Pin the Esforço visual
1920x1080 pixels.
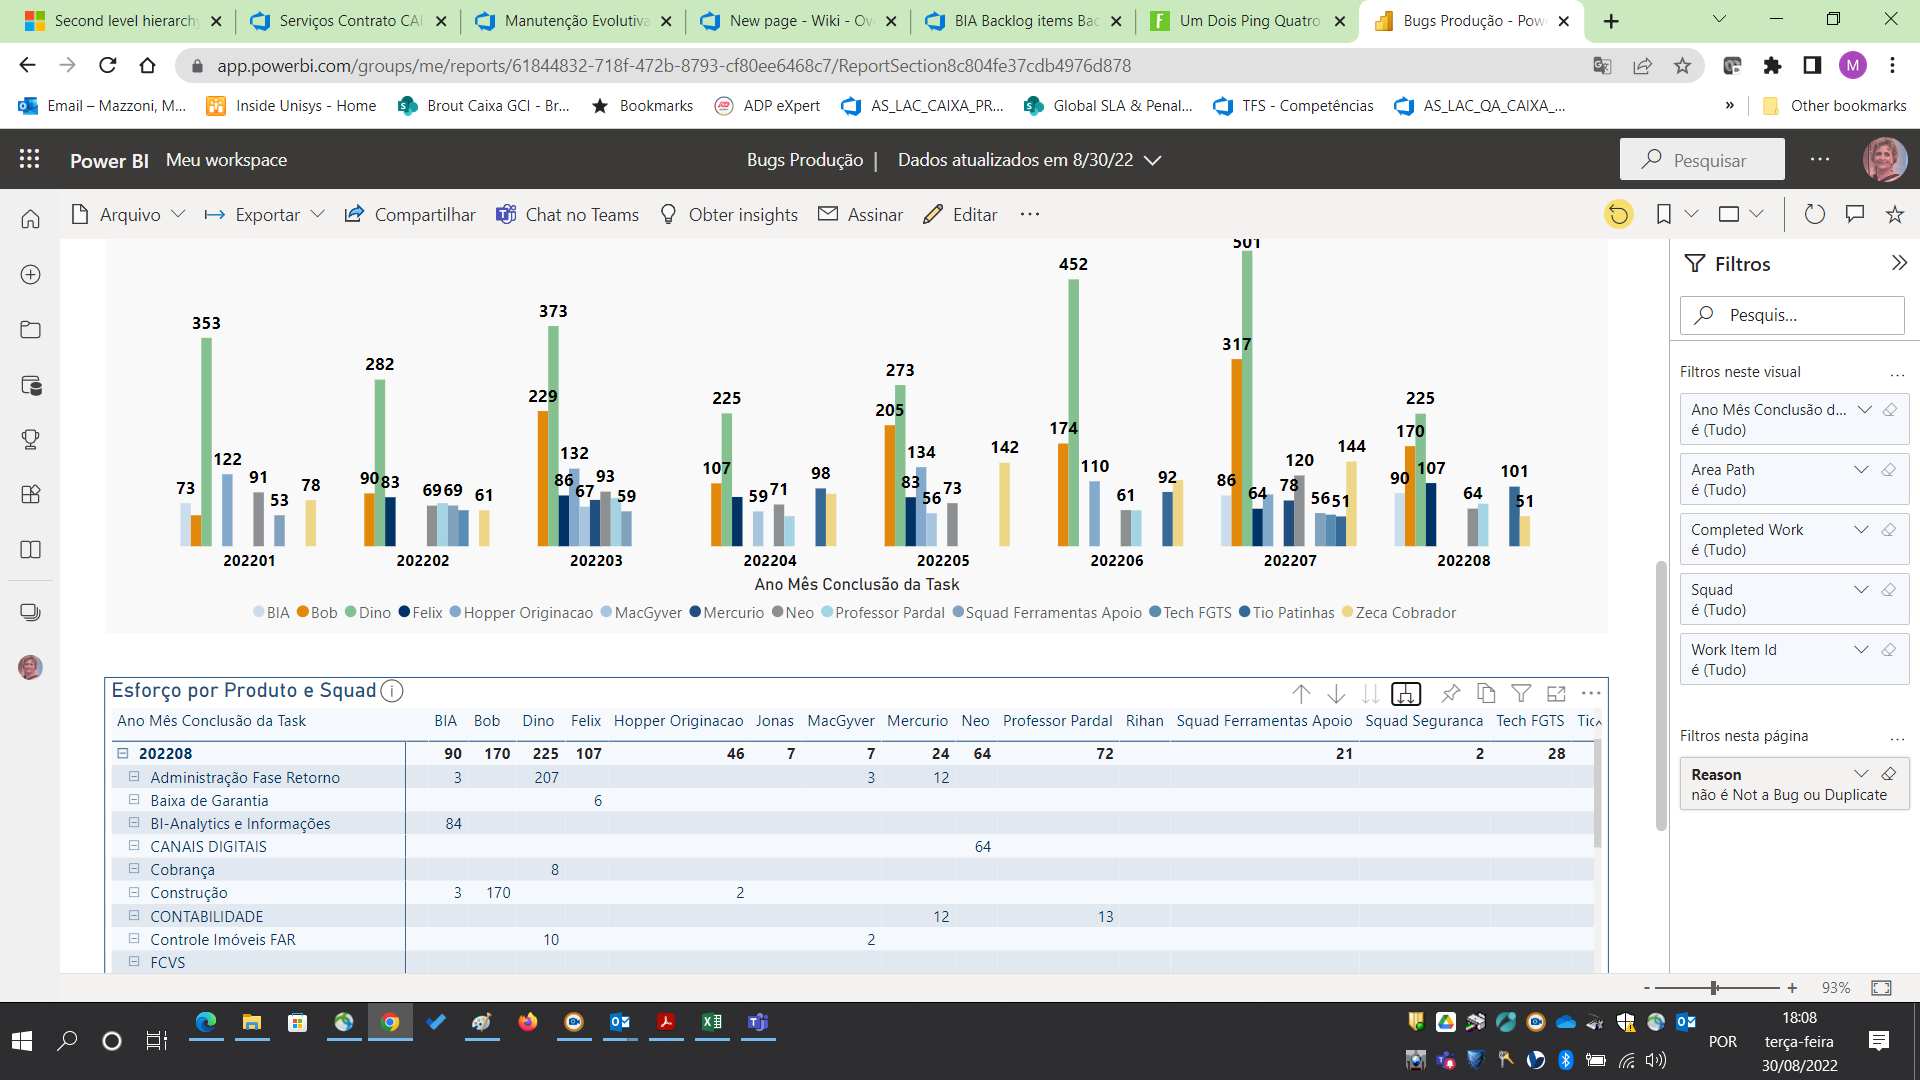click(x=1450, y=693)
